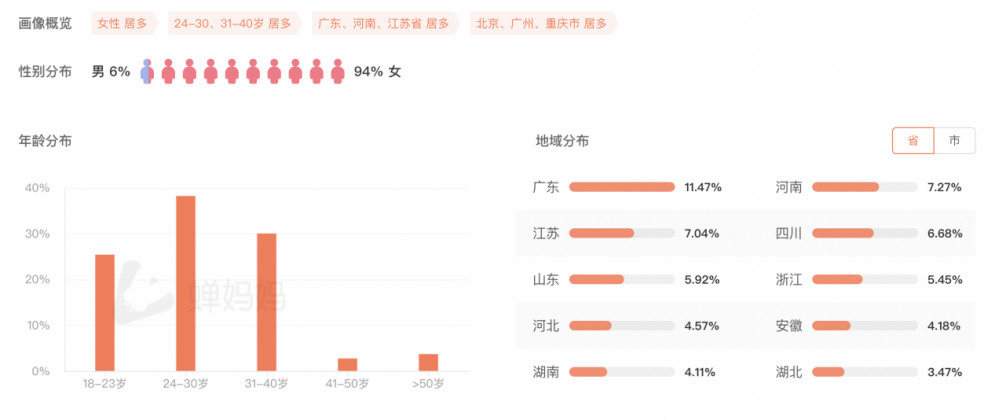Viewport: 995px width, 420px height.
Task: Click the 24-30岁 age bar
Action: pos(186,284)
